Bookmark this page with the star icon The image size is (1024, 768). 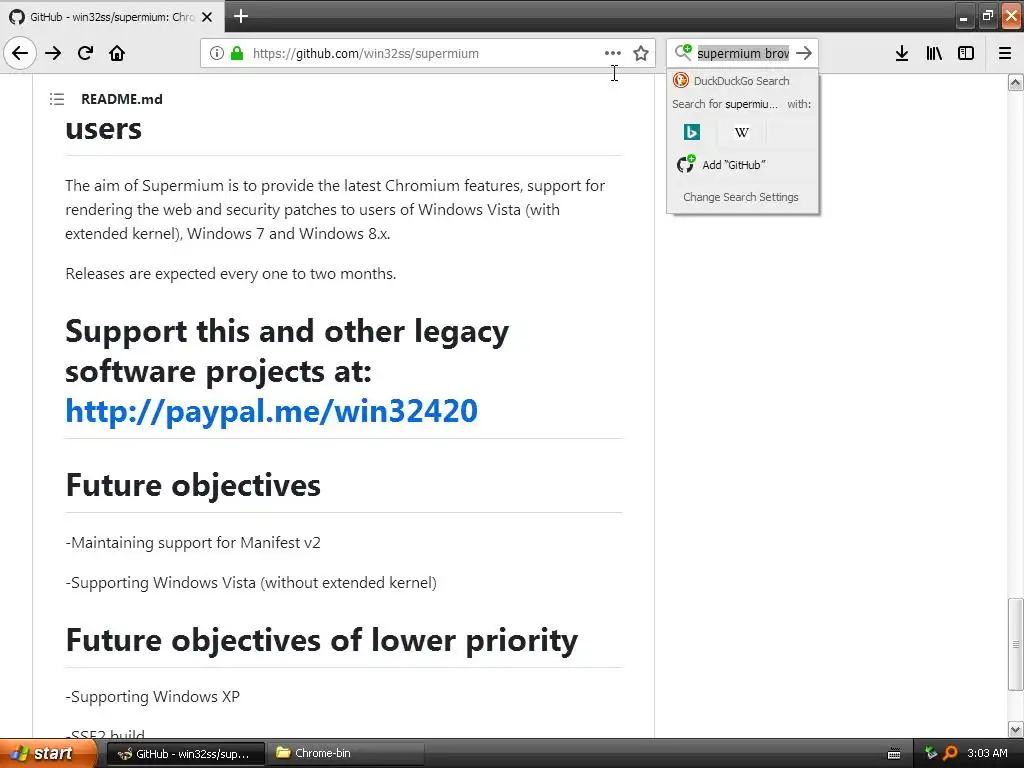pos(641,54)
